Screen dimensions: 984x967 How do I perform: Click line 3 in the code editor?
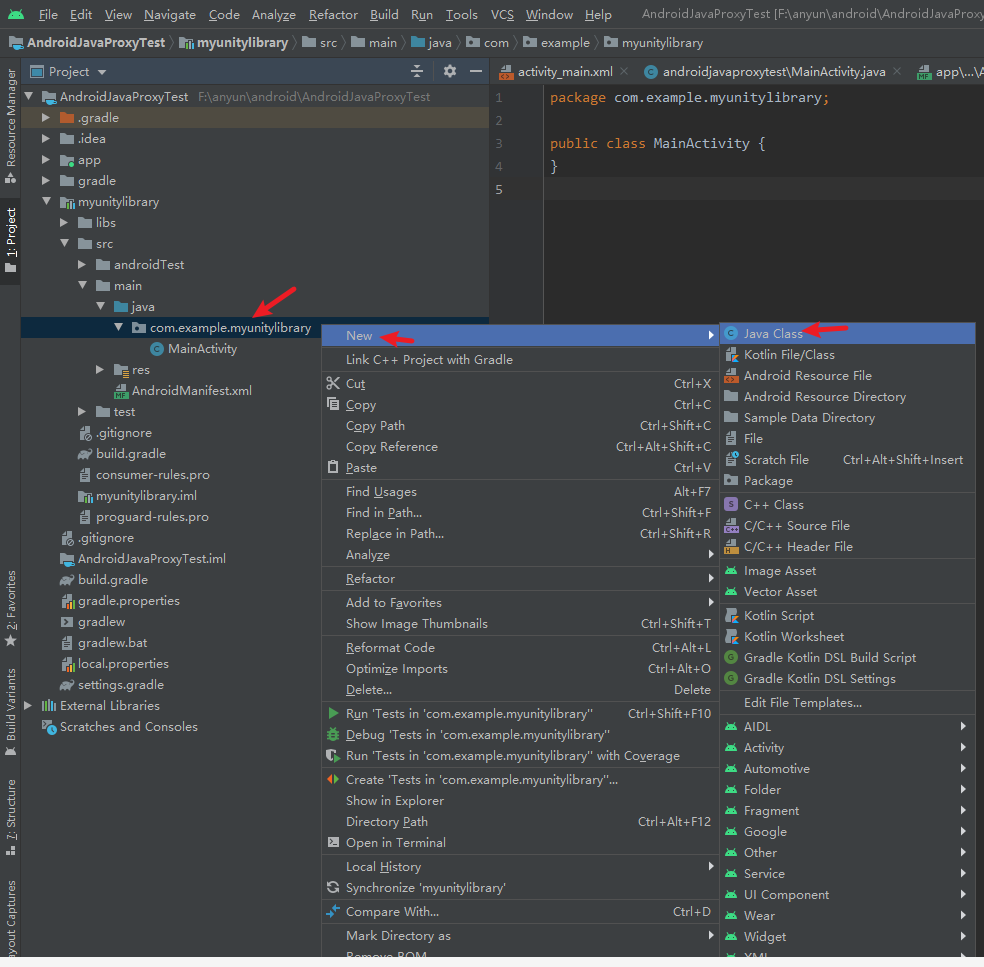(x=762, y=143)
